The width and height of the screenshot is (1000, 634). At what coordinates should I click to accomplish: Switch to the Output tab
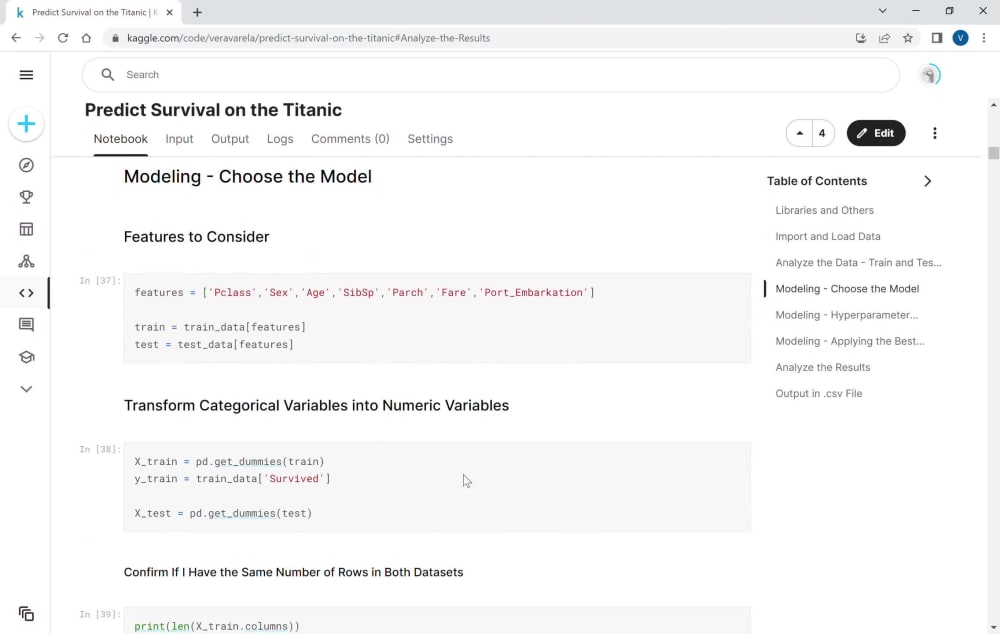point(230,139)
